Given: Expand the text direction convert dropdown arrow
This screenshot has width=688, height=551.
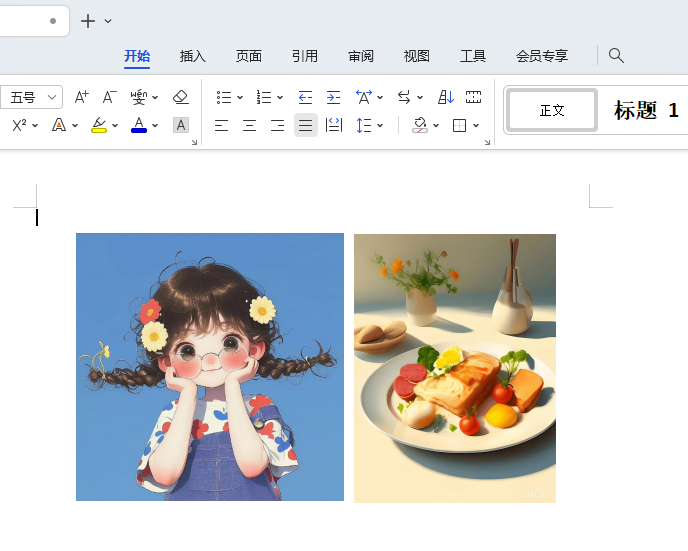Looking at the screenshot, I should [x=420, y=97].
